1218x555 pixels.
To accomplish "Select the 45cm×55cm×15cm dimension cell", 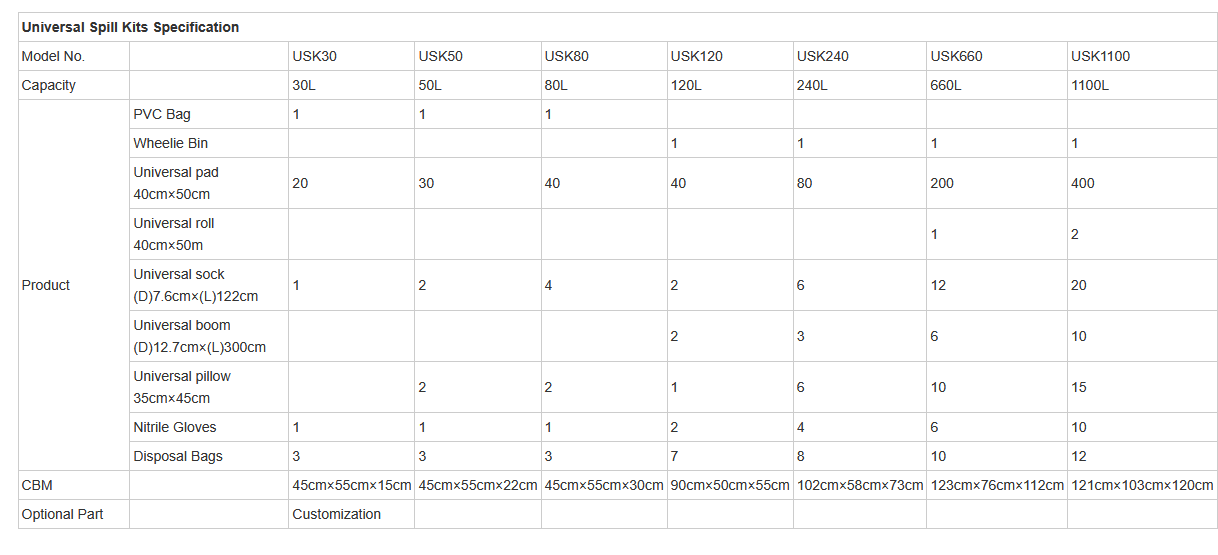I will tap(351, 485).
